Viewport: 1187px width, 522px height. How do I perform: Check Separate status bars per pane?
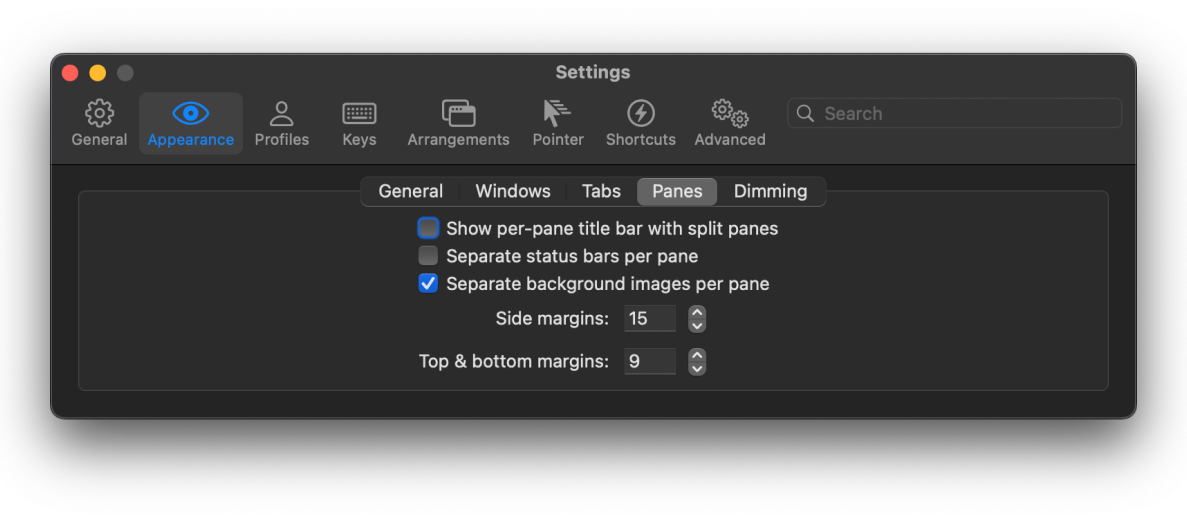(428, 256)
